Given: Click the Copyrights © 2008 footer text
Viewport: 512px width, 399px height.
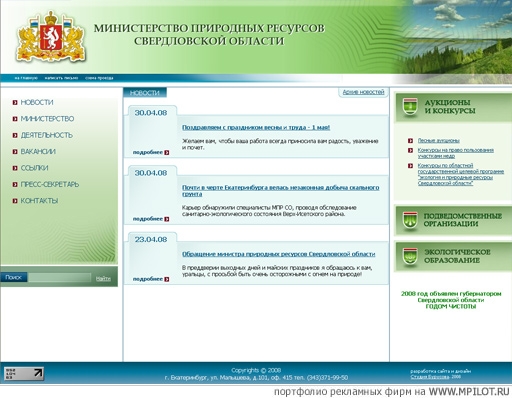Looking at the screenshot, I should coord(256,370).
